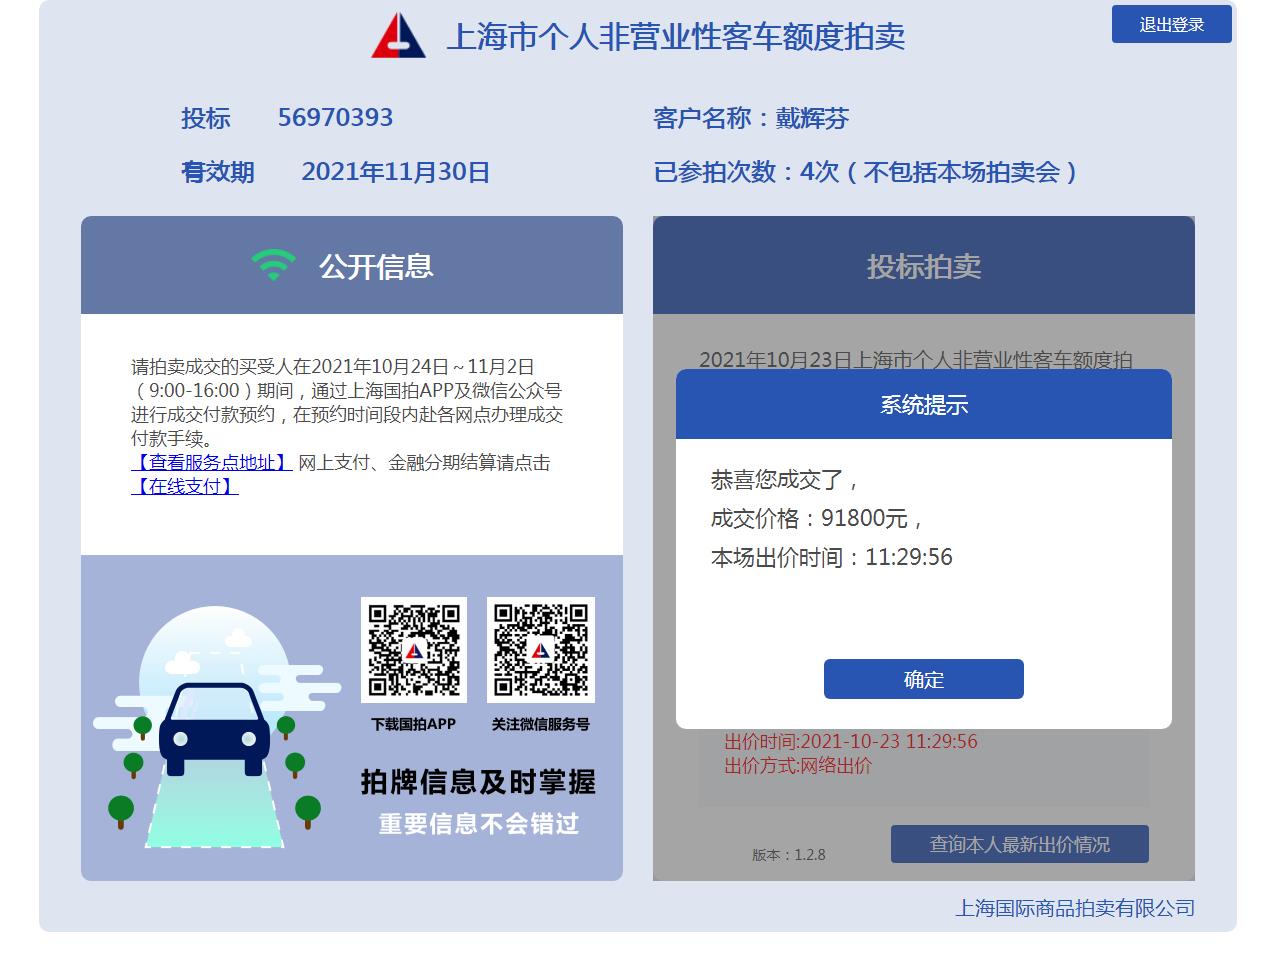Click the page title 上海市个人非营业性客车额度拍卖
The width and height of the screenshot is (1276, 962).
[675, 37]
